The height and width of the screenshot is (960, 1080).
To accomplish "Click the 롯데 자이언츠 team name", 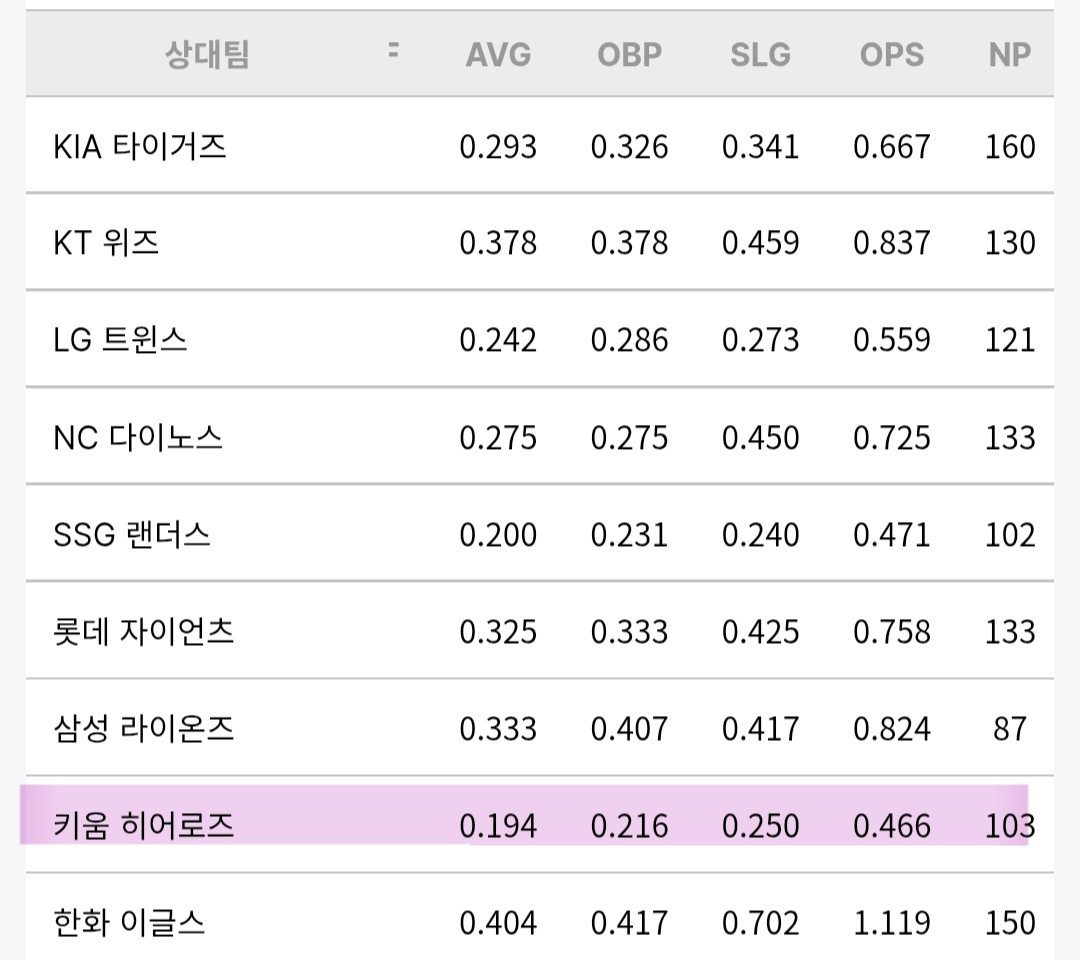I will [x=144, y=632].
